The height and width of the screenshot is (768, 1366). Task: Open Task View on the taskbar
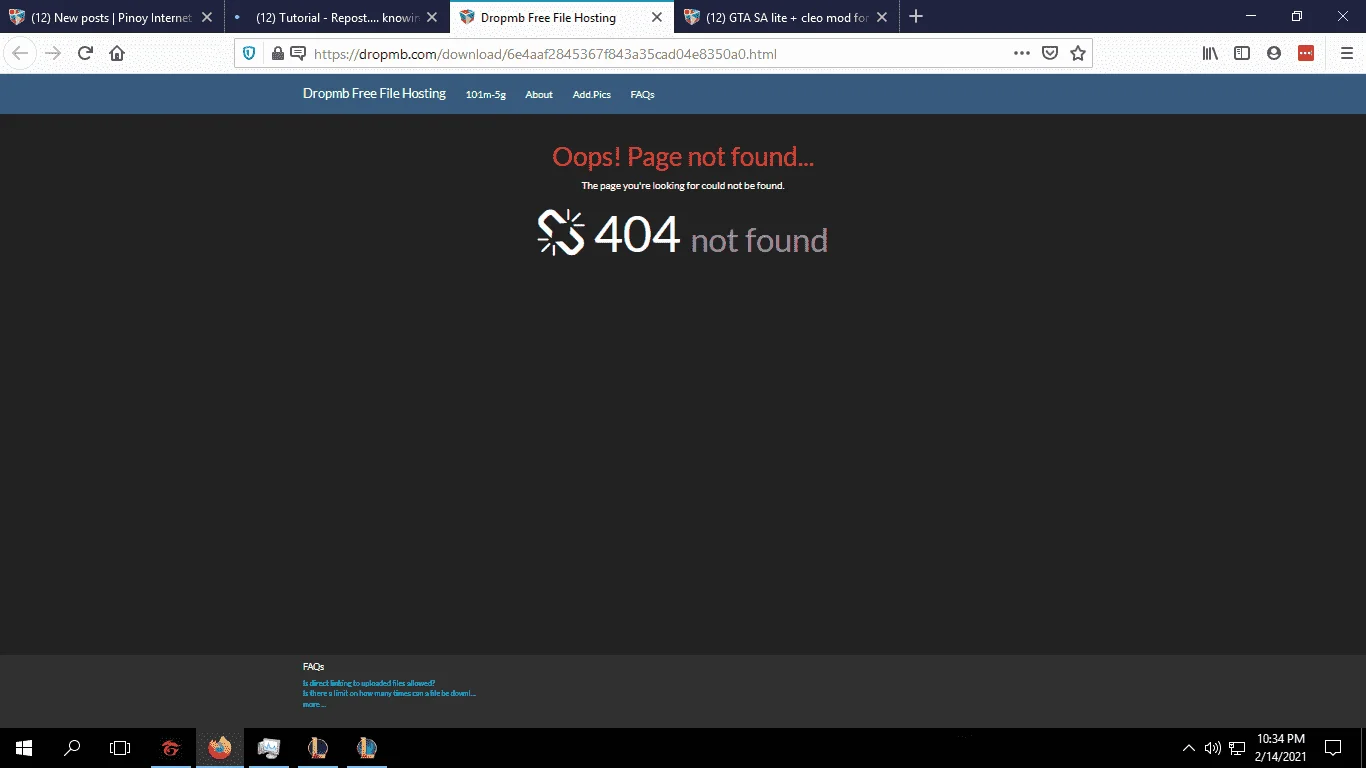click(120, 748)
